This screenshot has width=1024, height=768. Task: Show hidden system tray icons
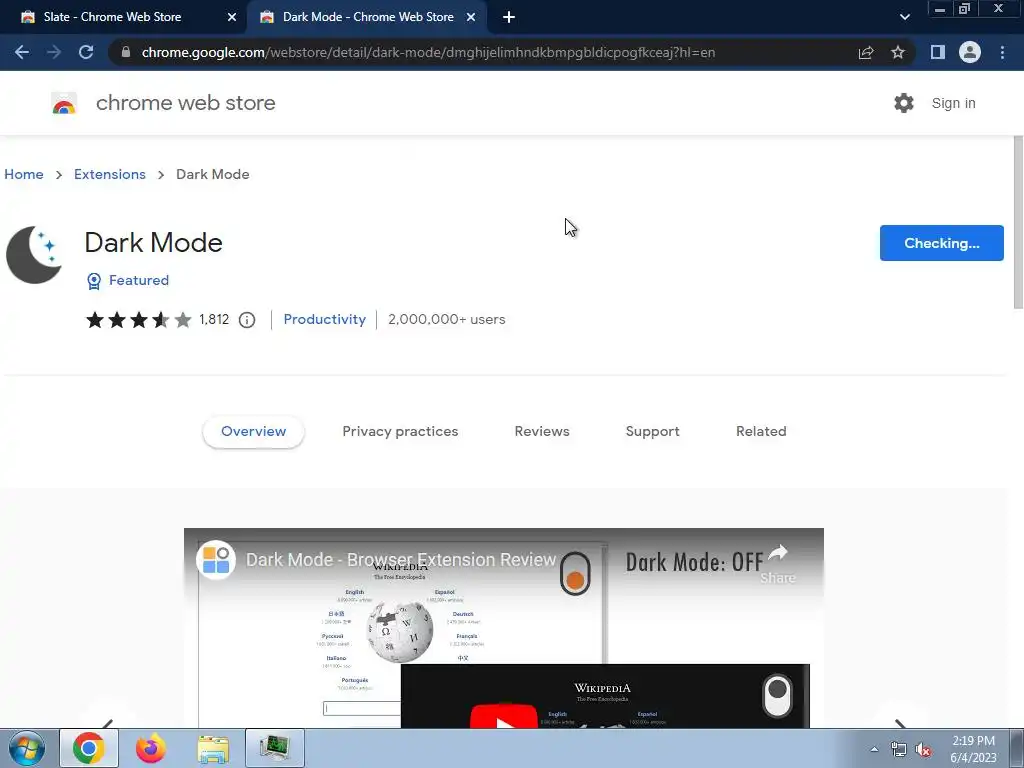coord(874,749)
